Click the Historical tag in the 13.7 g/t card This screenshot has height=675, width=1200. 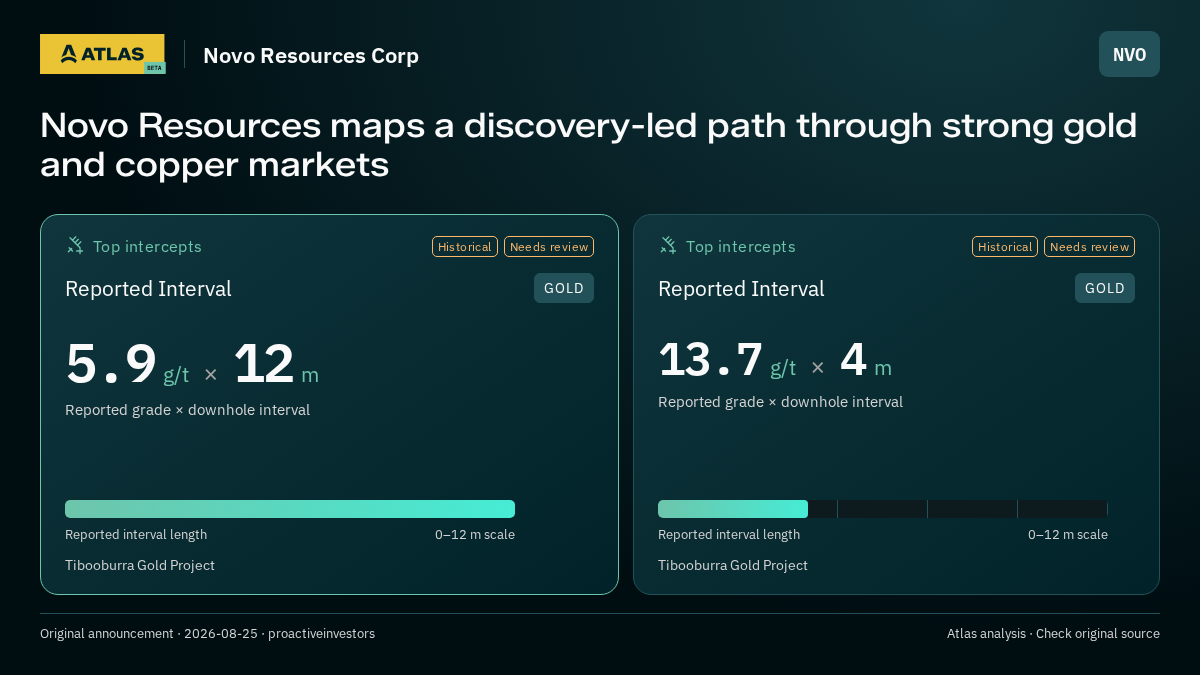point(1005,247)
